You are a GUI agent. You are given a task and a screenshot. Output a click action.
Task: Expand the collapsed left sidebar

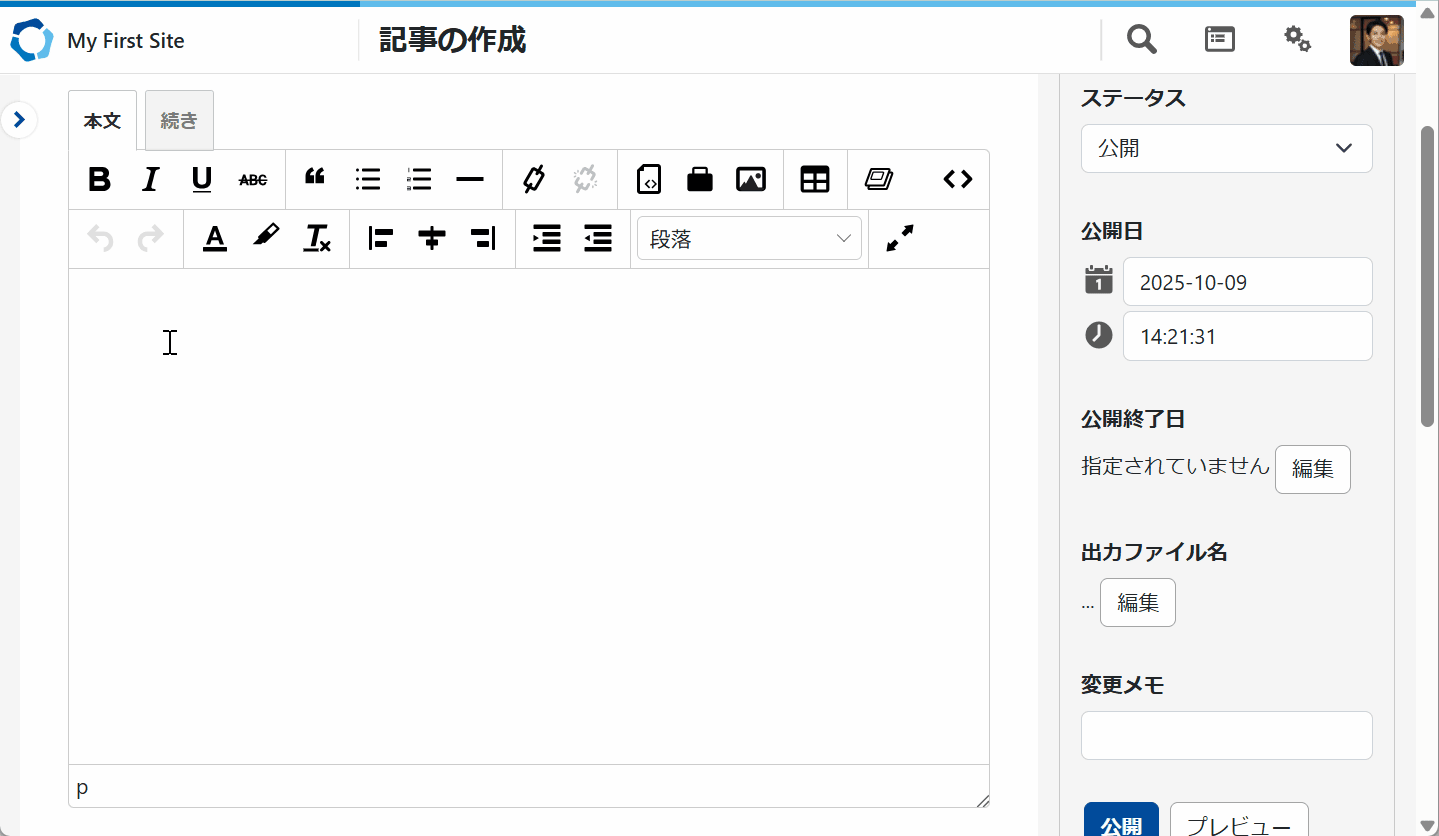click(19, 120)
